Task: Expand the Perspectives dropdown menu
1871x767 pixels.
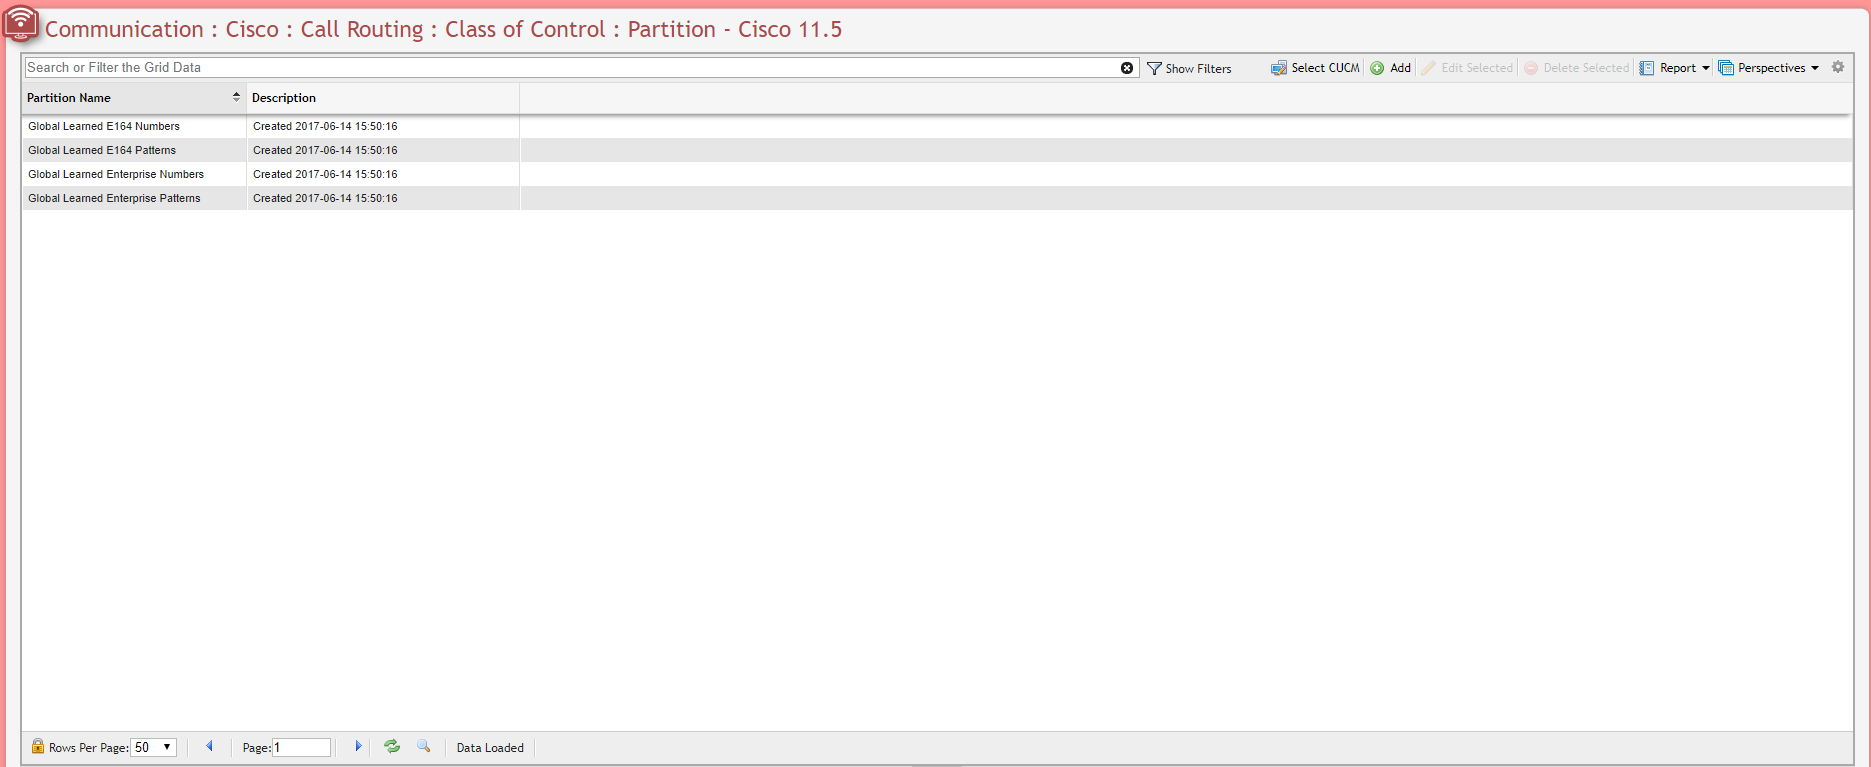Action: (x=1769, y=68)
